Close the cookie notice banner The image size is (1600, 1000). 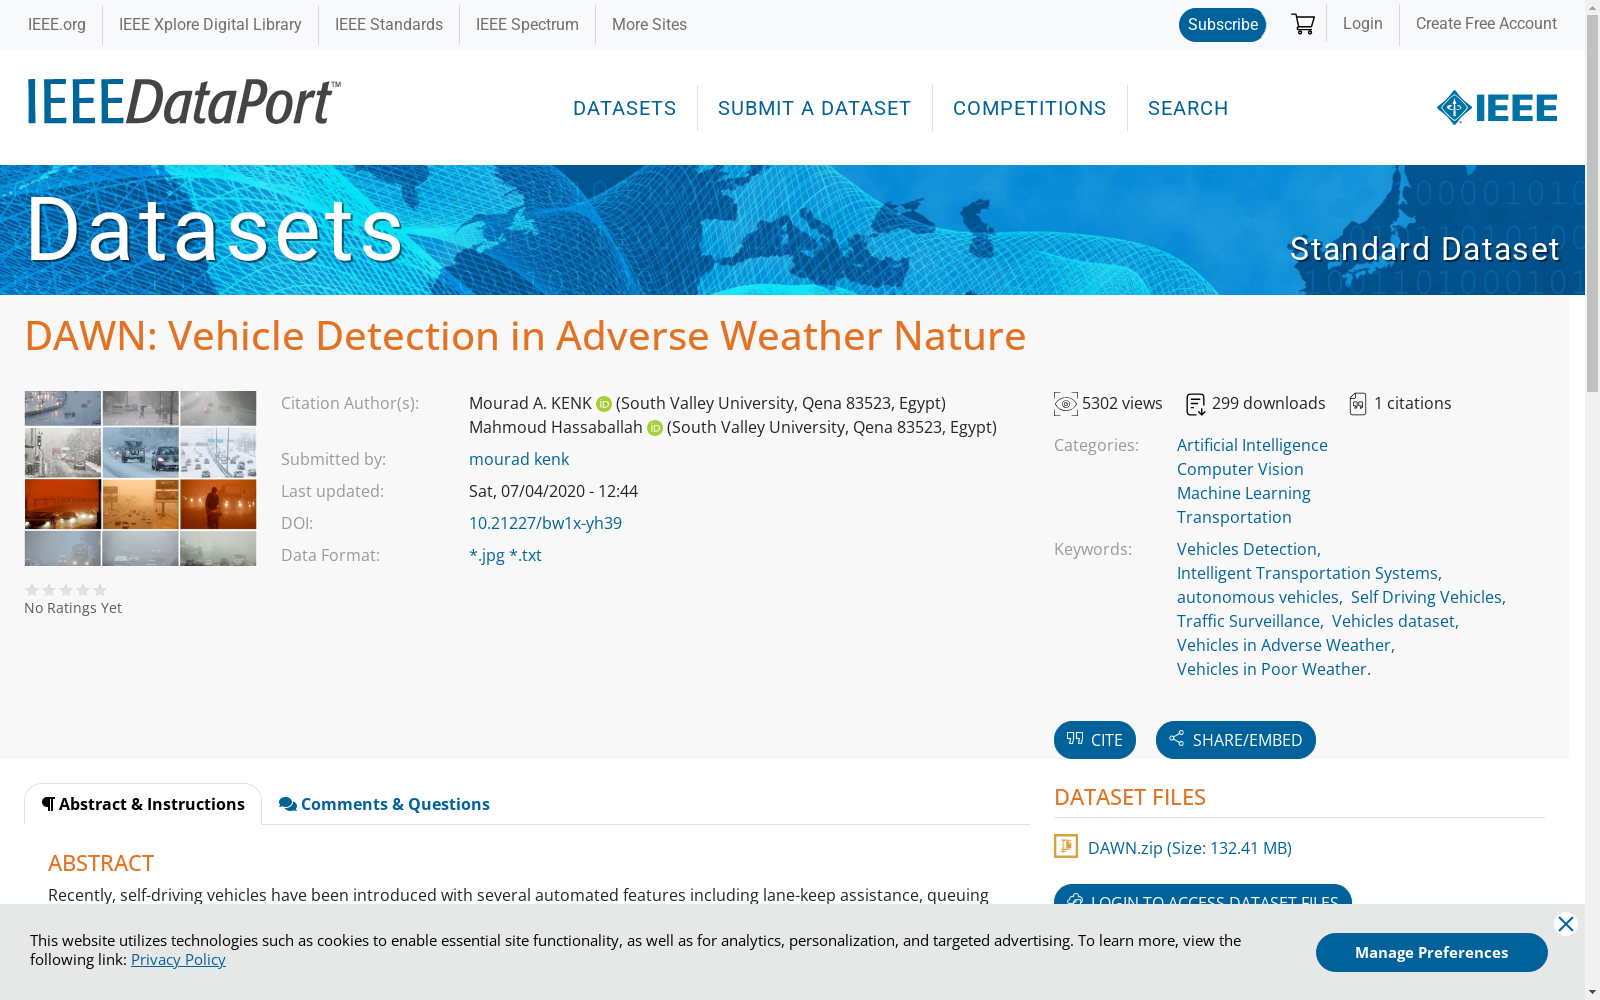tap(1566, 924)
